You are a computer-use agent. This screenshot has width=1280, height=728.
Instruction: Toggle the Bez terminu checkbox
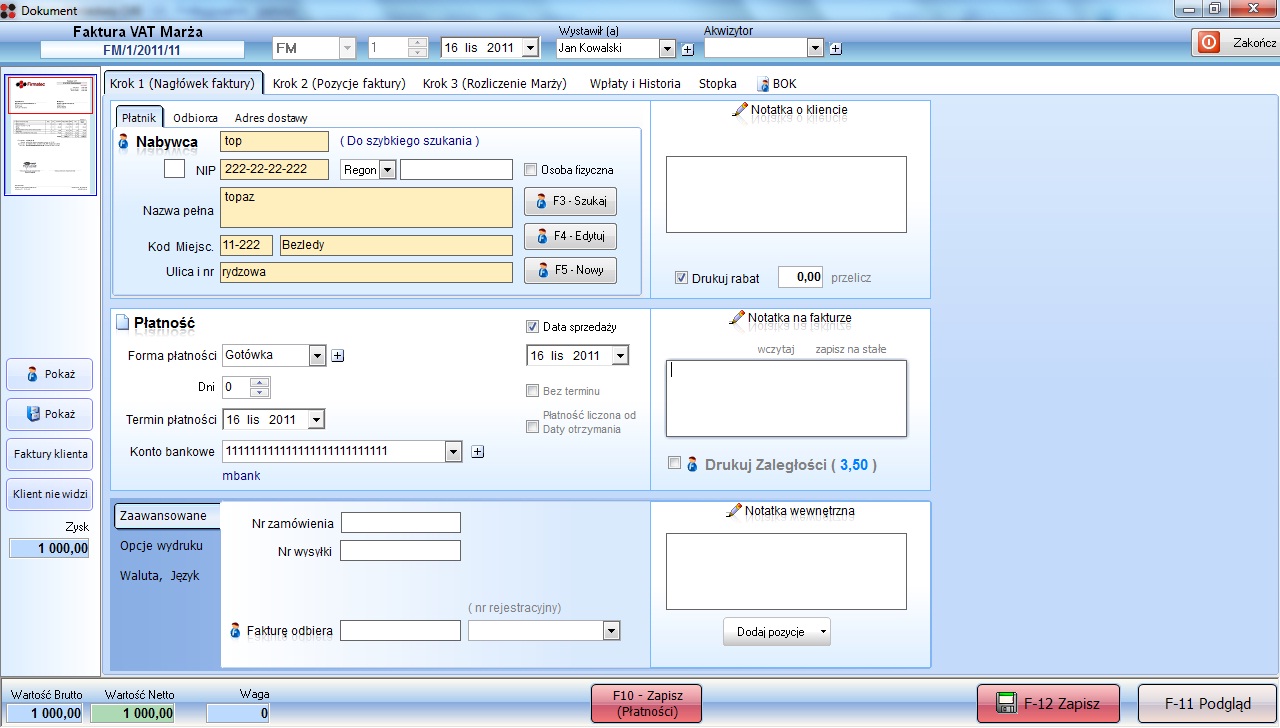pos(532,391)
